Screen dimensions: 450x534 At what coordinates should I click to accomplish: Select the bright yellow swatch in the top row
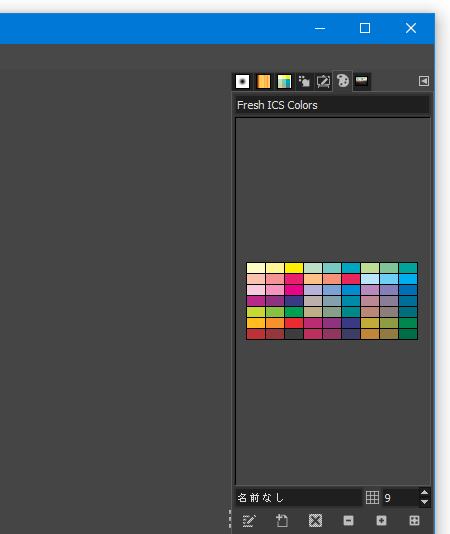click(294, 268)
